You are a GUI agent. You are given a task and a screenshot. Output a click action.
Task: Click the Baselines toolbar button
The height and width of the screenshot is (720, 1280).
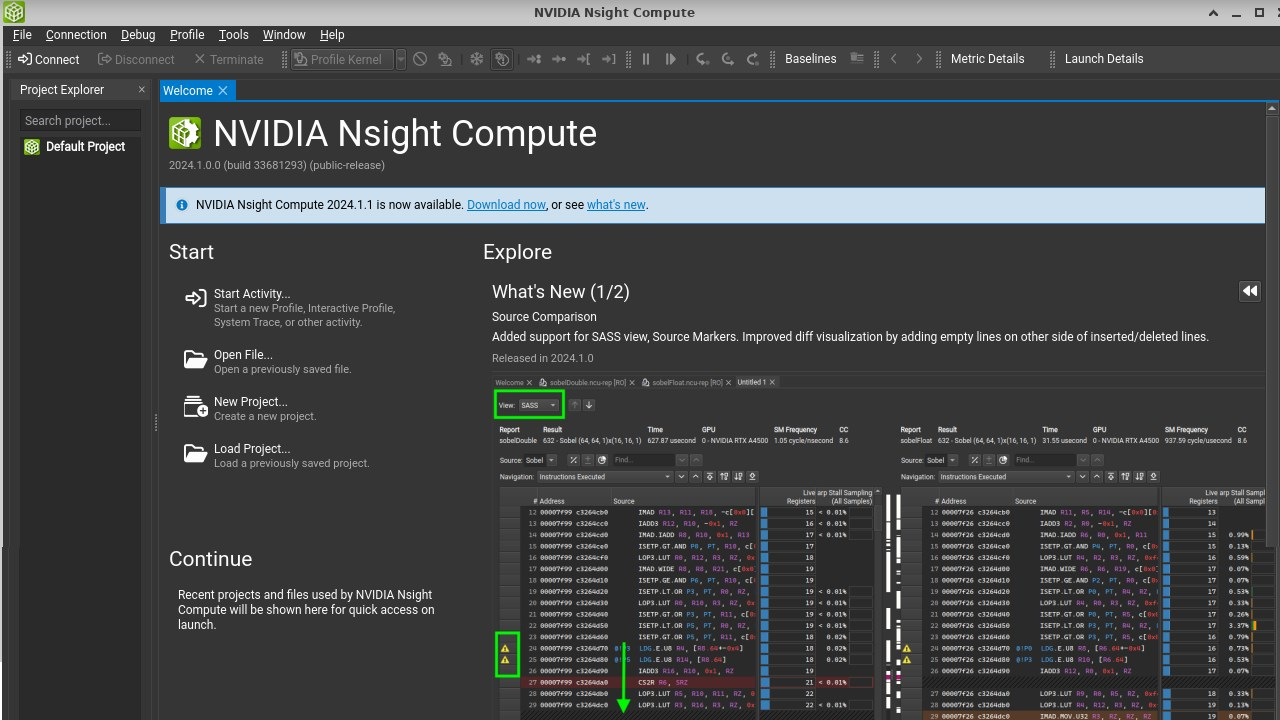tap(810, 59)
